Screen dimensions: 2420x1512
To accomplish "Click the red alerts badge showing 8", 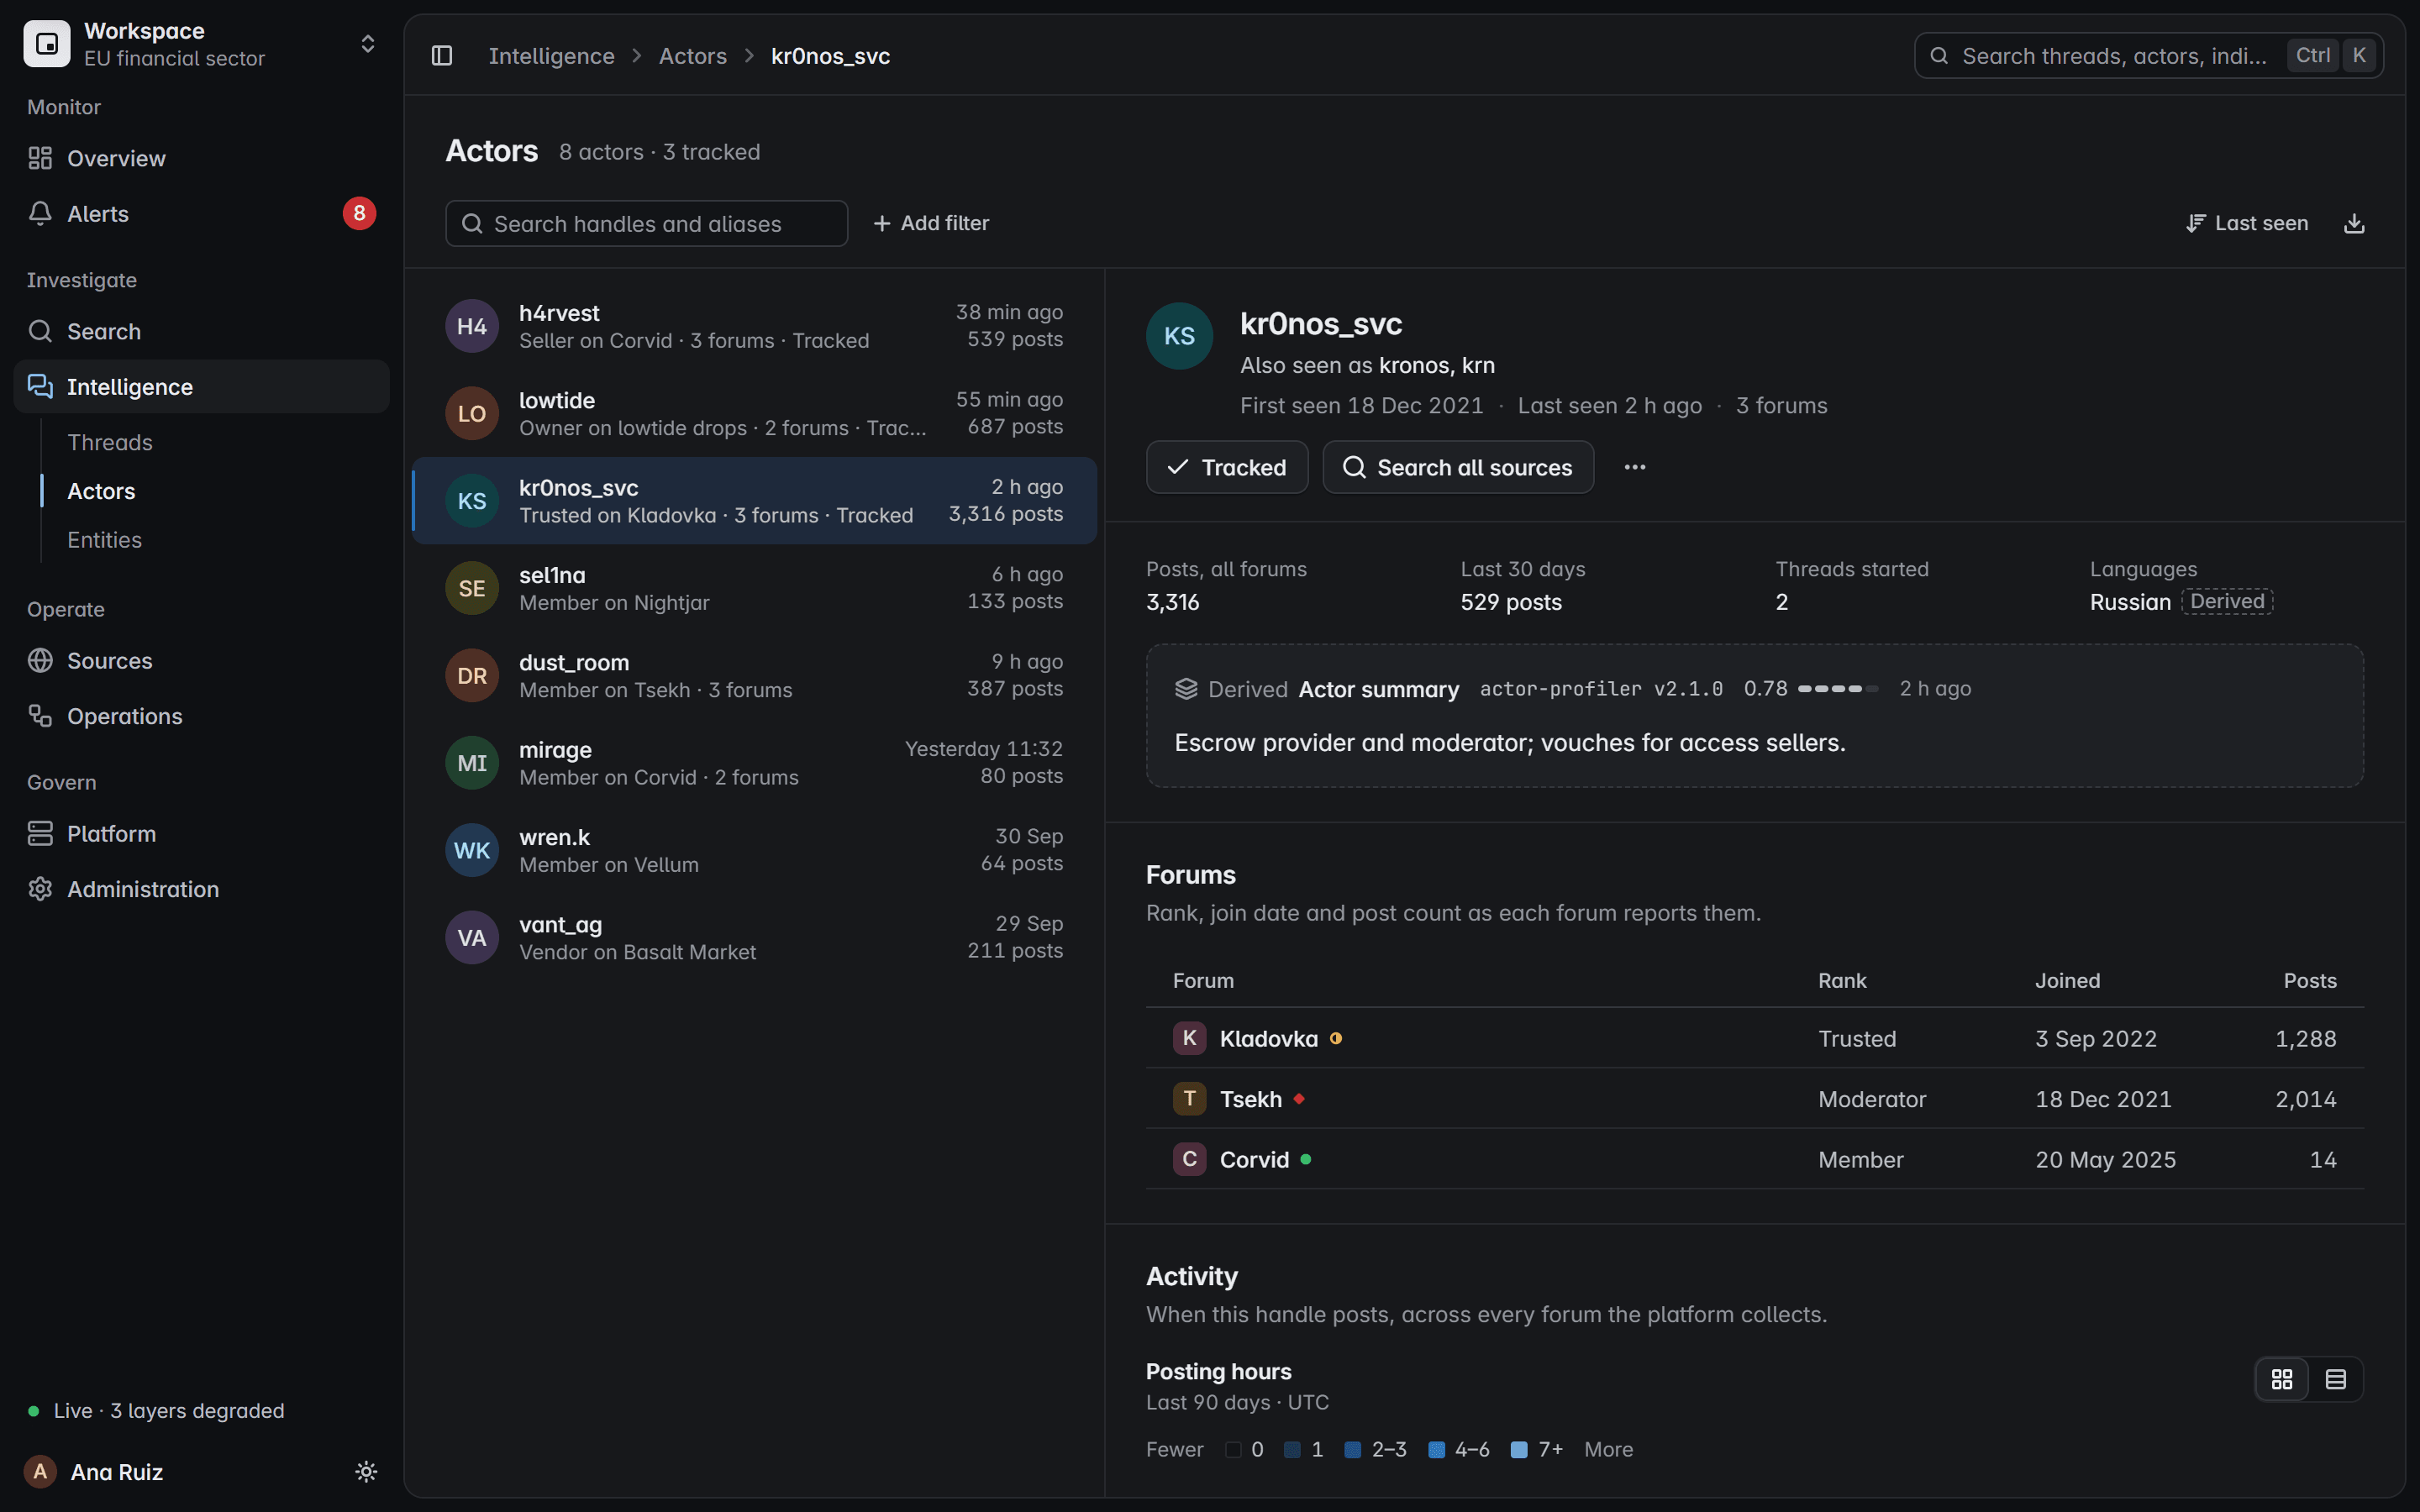I will 359,214.
